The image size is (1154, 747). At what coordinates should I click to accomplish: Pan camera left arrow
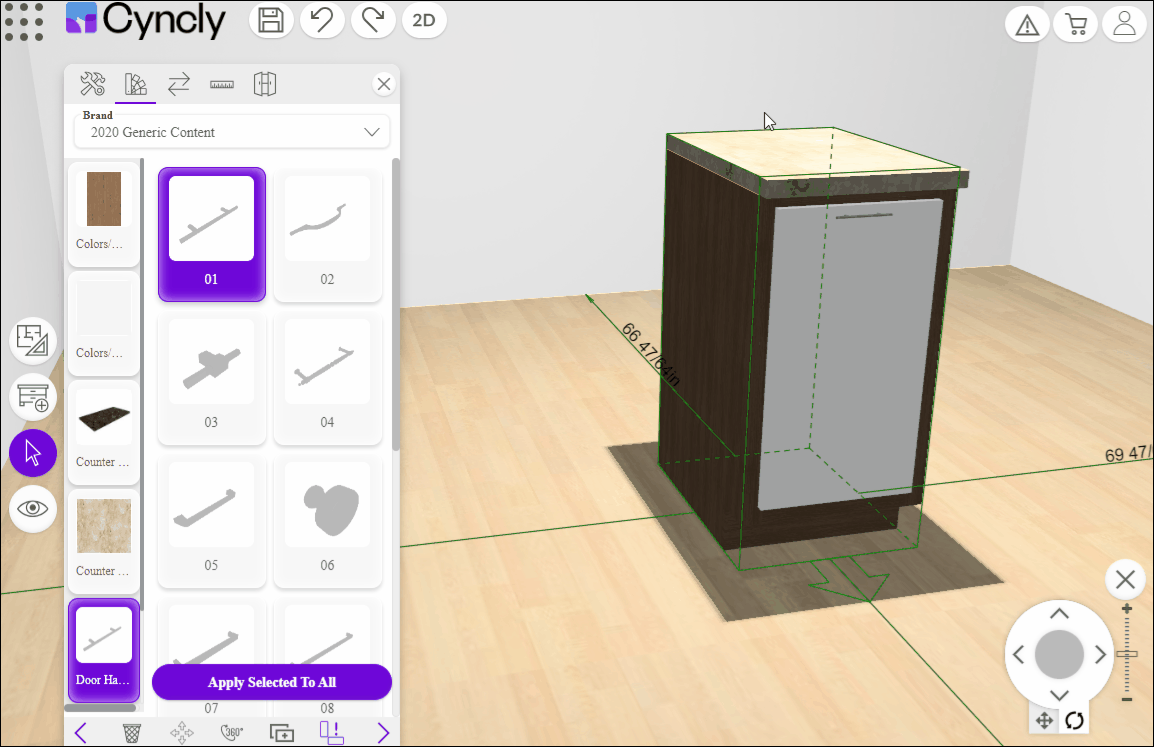tap(1019, 654)
